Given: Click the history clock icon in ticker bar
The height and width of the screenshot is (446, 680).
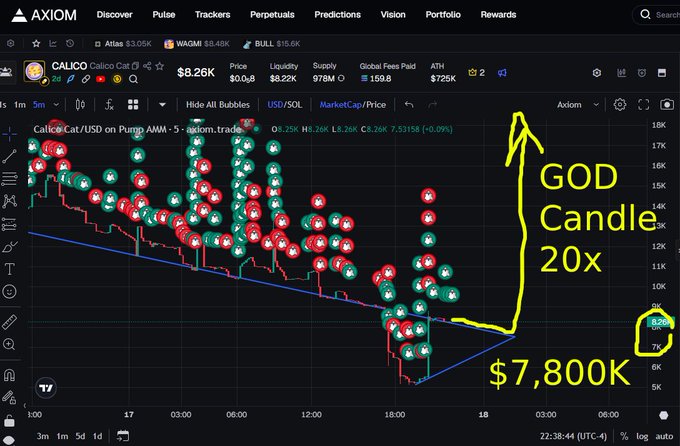Looking at the screenshot, I should tap(70, 43).
